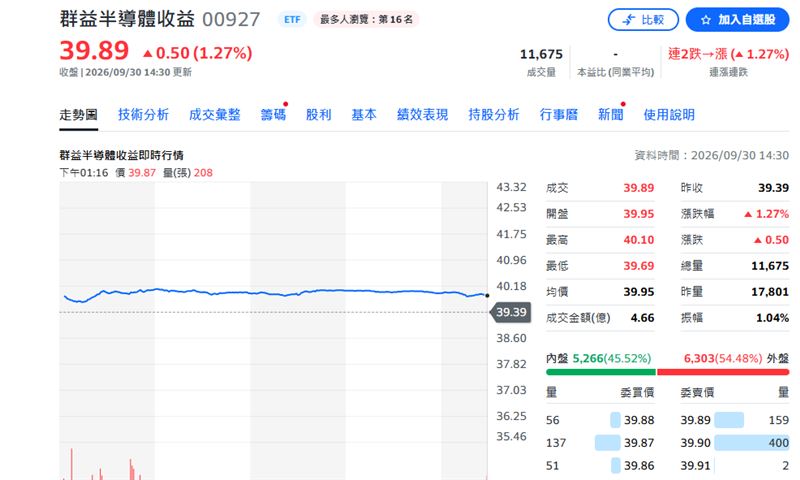Screen dimensions: 800x480
Task: Open the 最多人瀏覽 第16名 ranking tag
Action: click(x=366, y=20)
